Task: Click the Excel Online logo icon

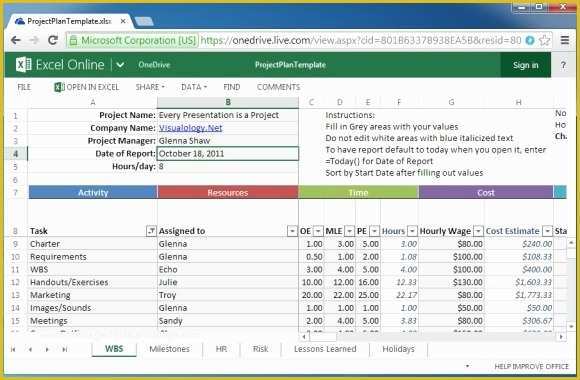Action: coord(23,65)
